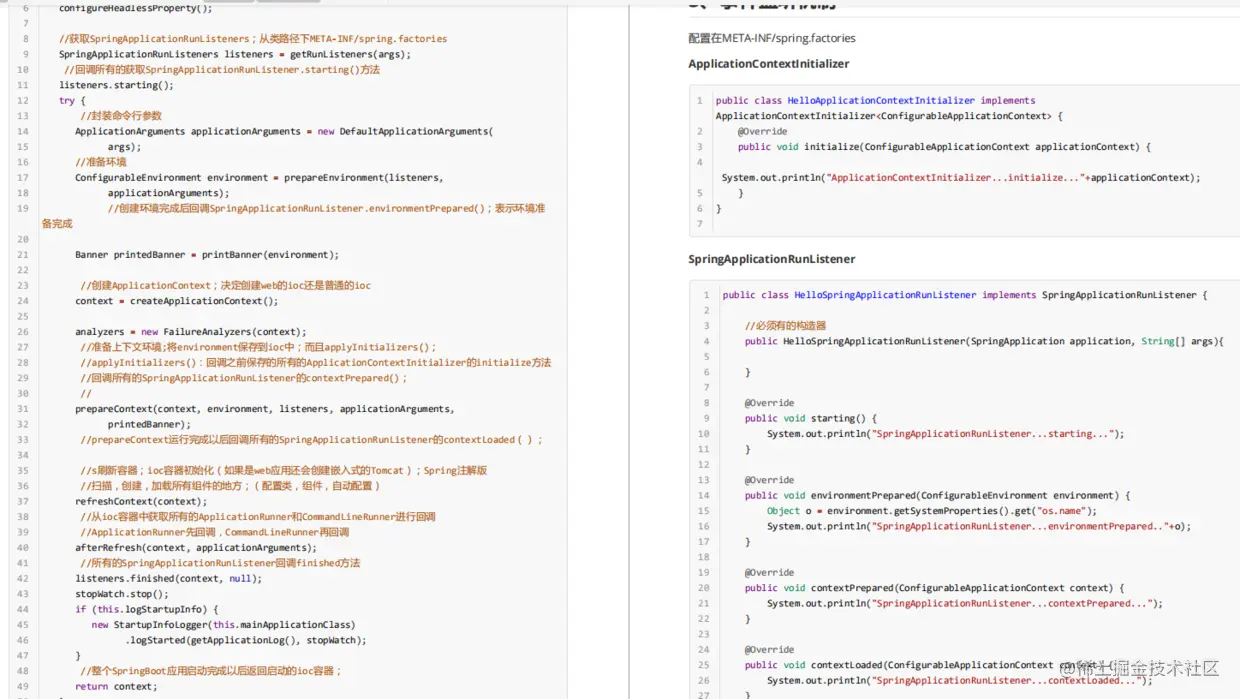Click context = createApplicationContext(); line

point(177,300)
